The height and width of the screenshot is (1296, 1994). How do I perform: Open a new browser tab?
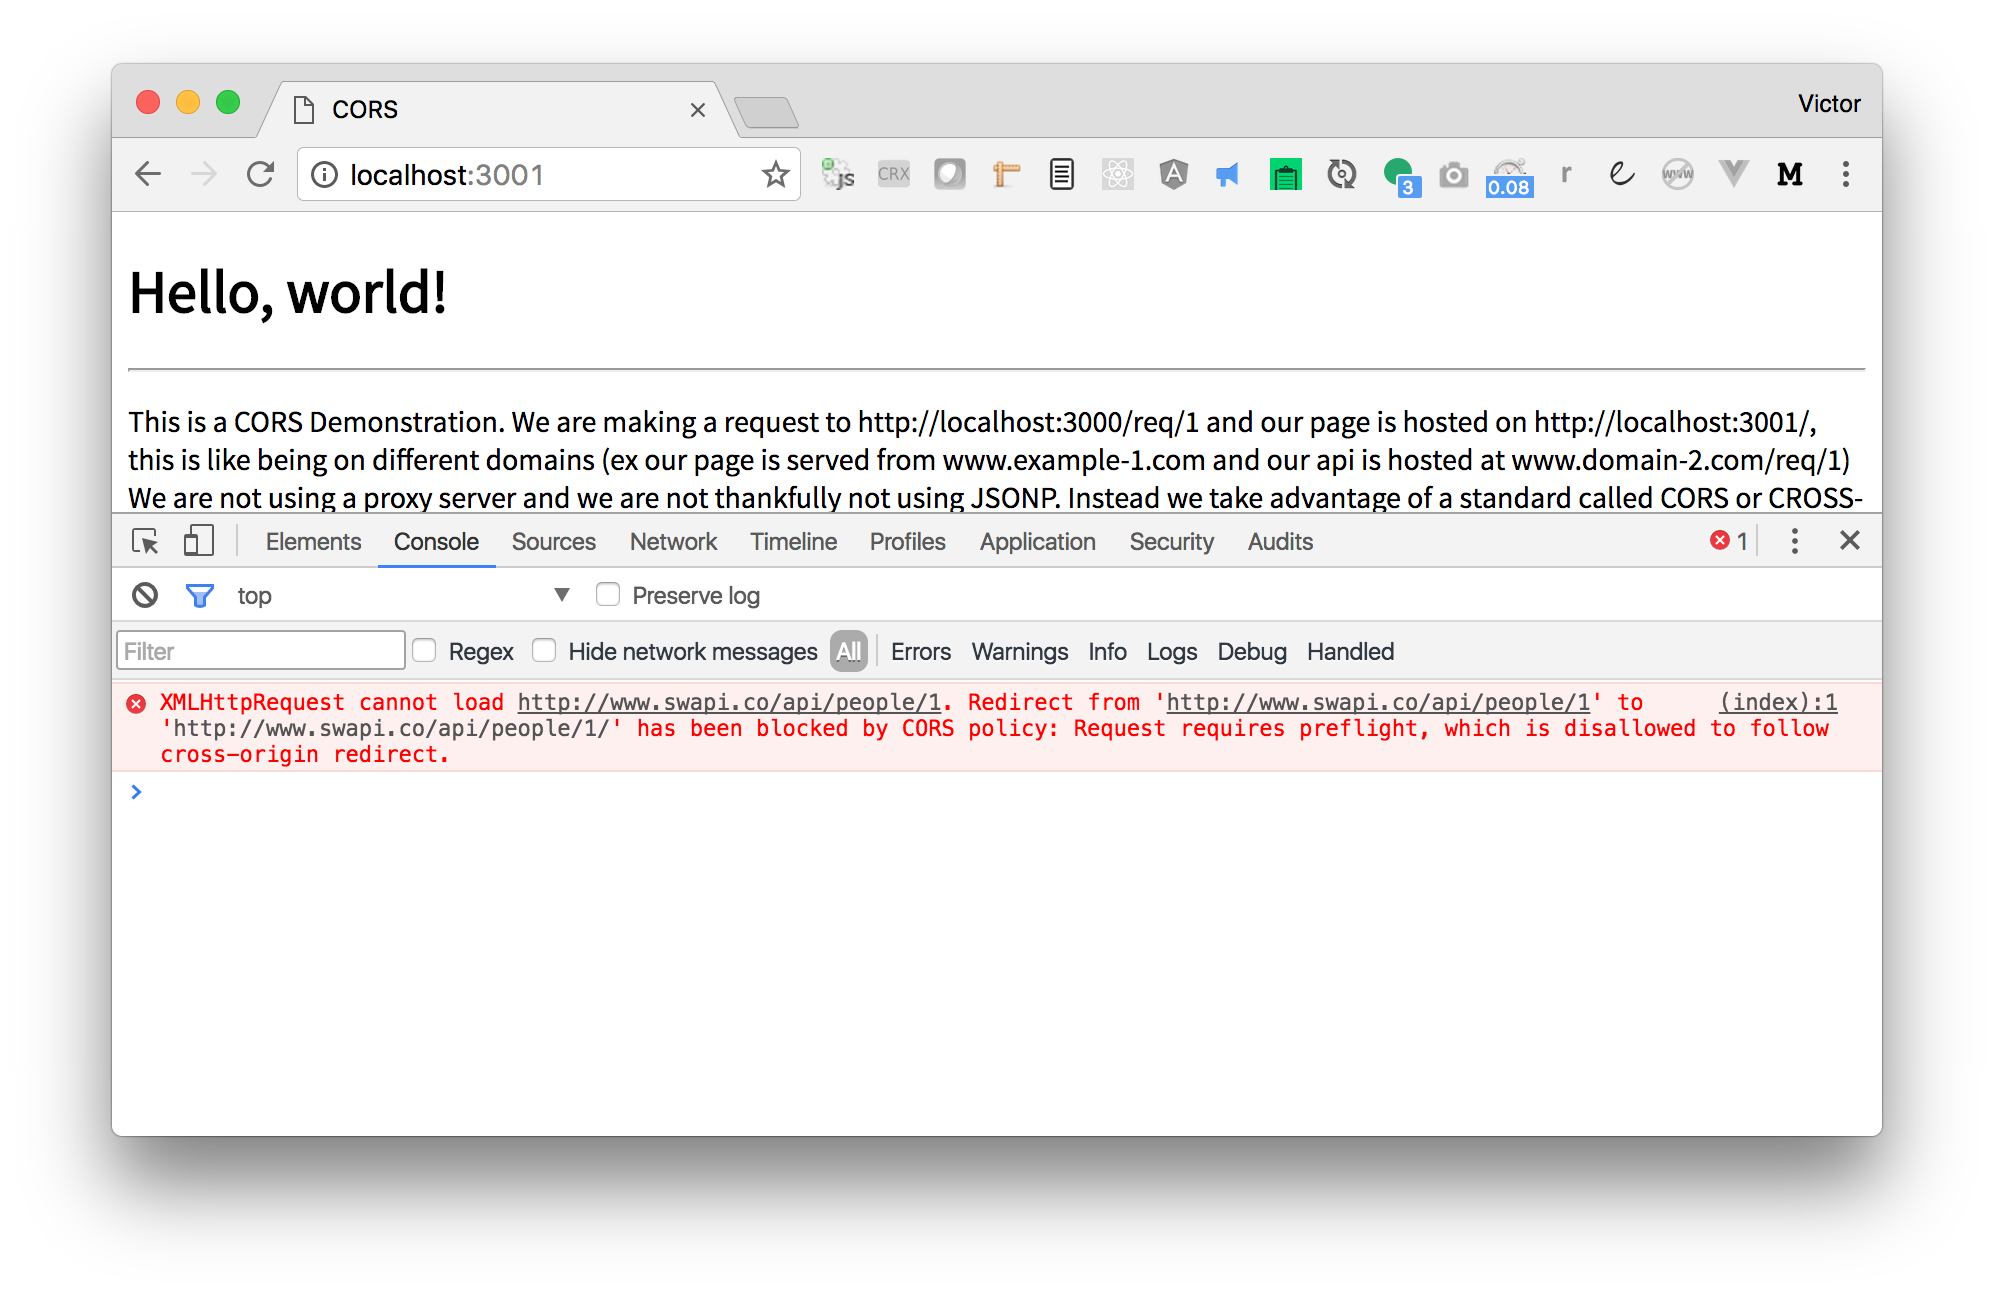pos(766,112)
